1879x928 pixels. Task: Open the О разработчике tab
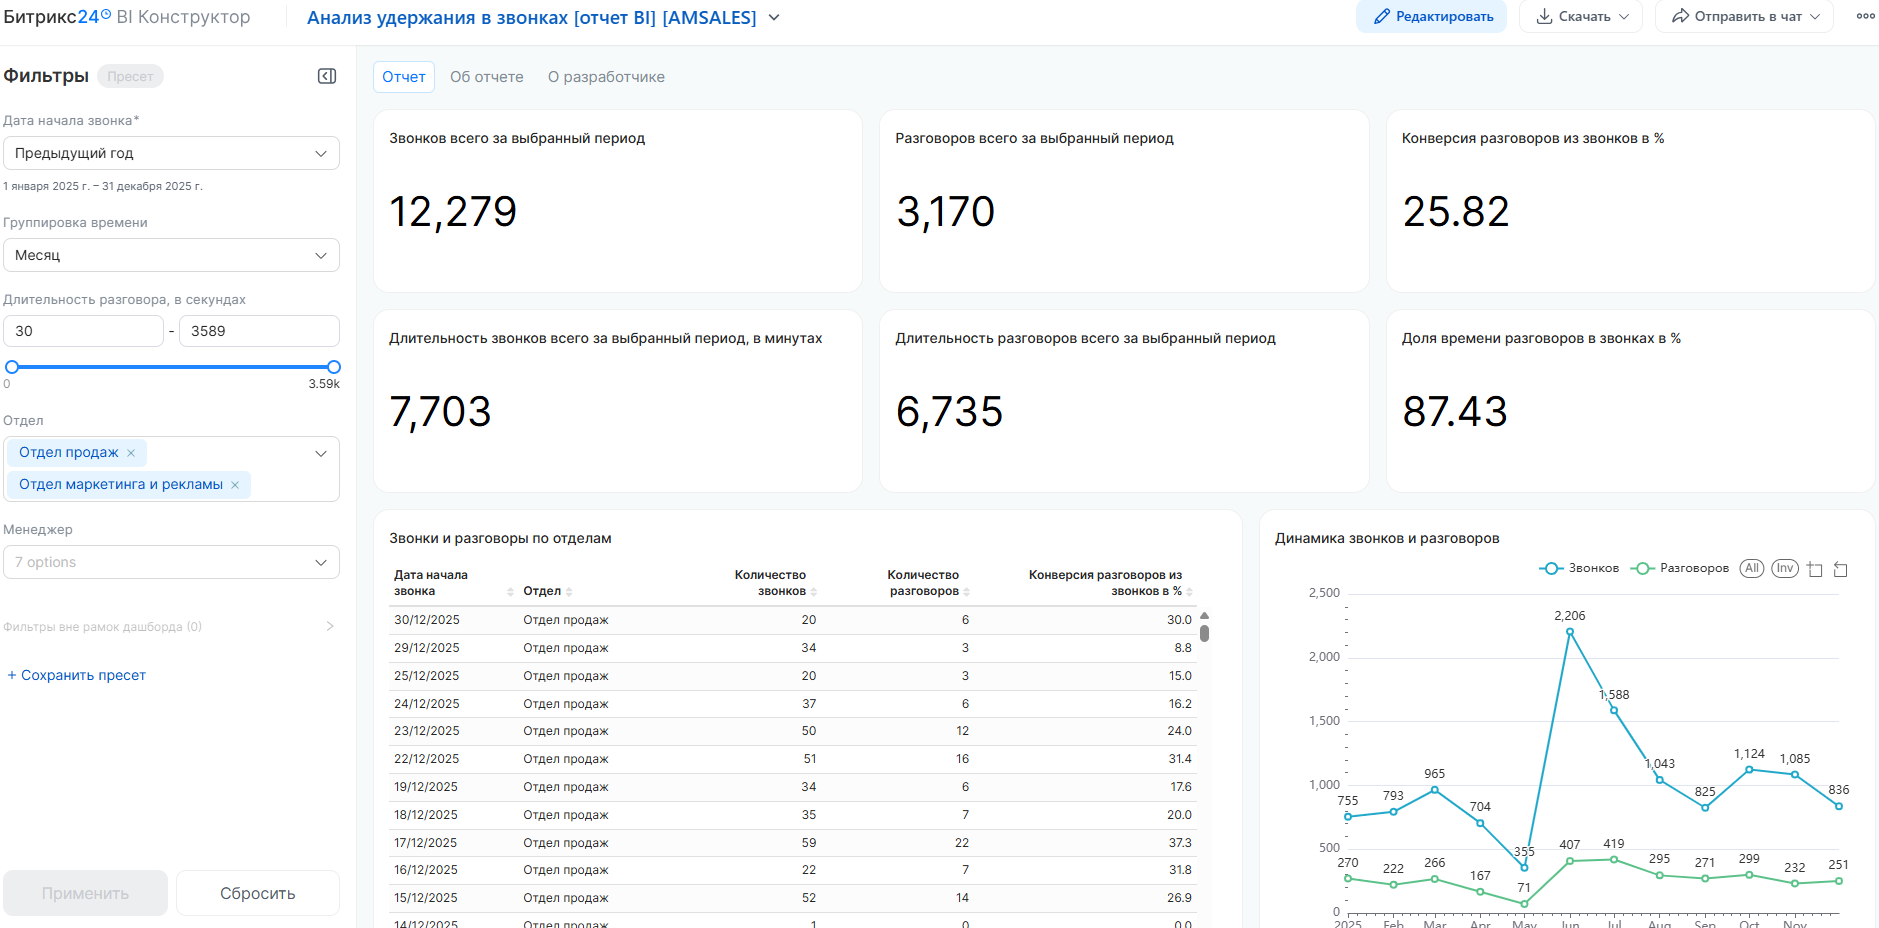pos(606,77)
